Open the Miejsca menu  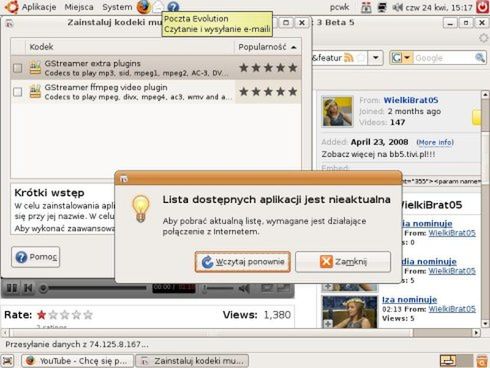pyautogui.click(x=79, y=7)
